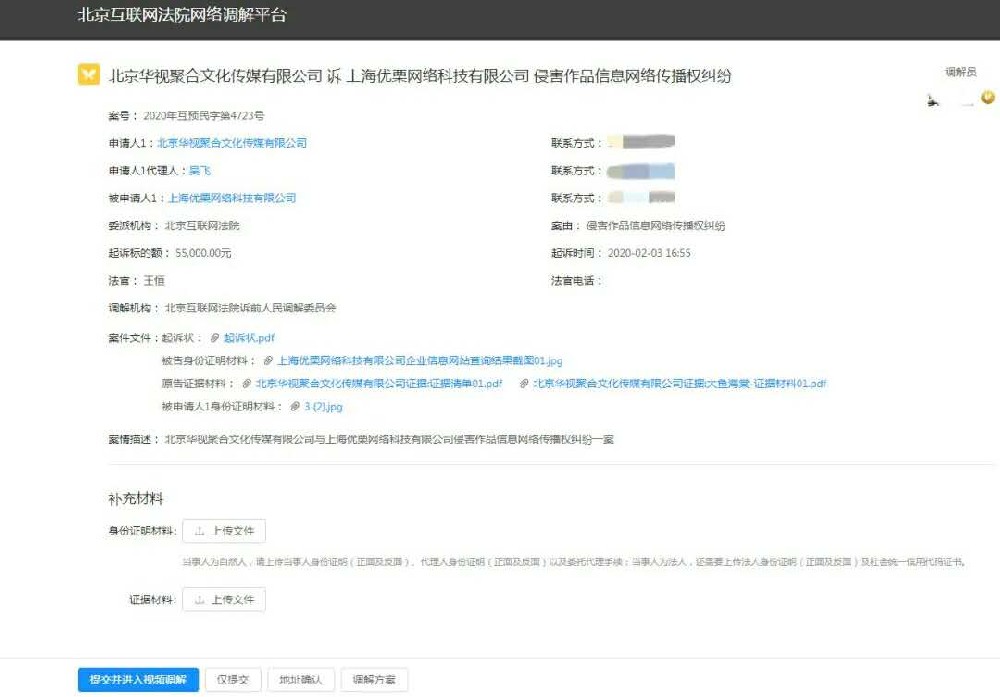Screen dimensions: 1000x697
Task: Click the mediator avatar icon under 调解员
Action: point(933,99)
